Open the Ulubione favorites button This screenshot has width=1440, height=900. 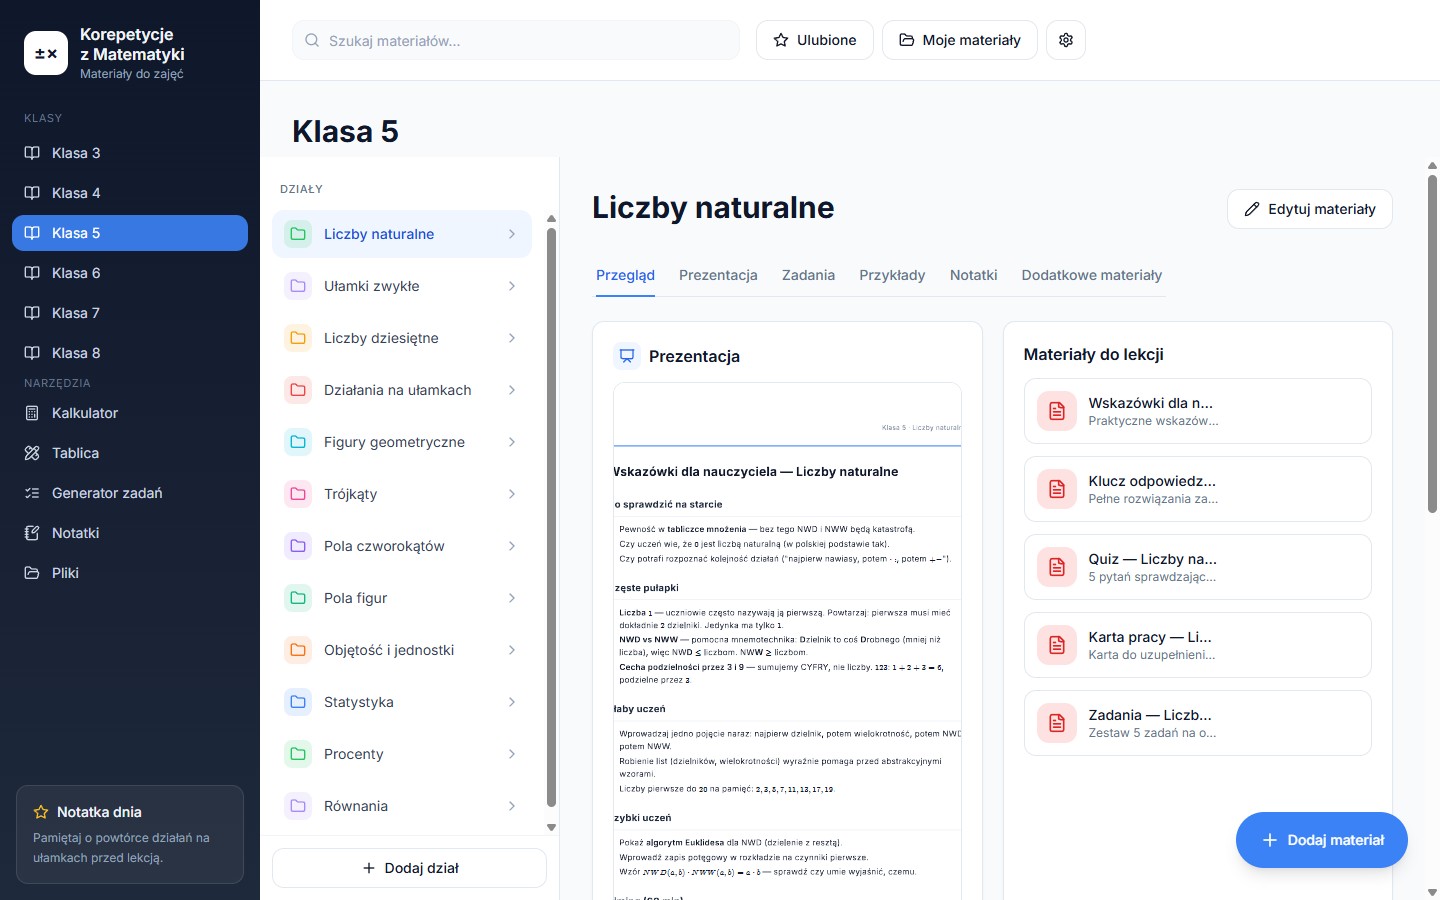(x=814, y=40)
